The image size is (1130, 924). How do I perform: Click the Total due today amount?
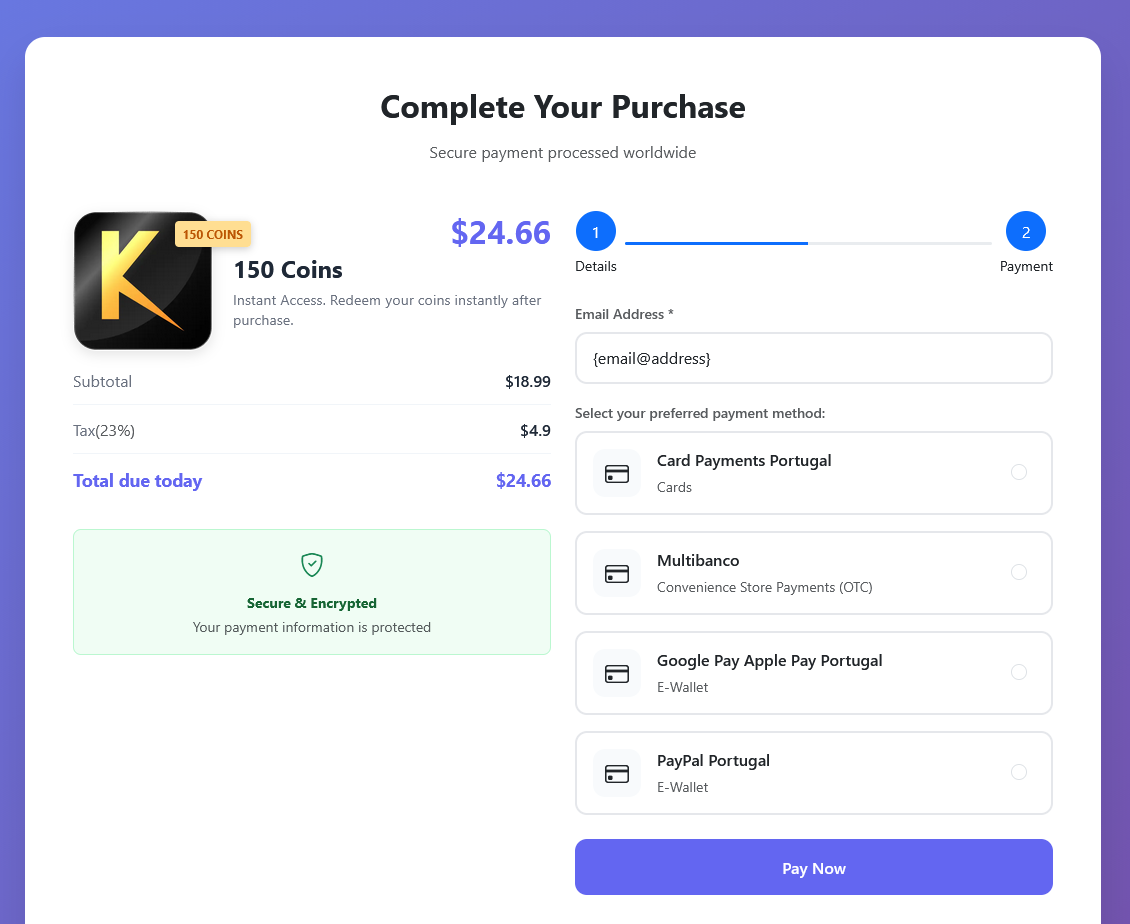tap(523, 481)
